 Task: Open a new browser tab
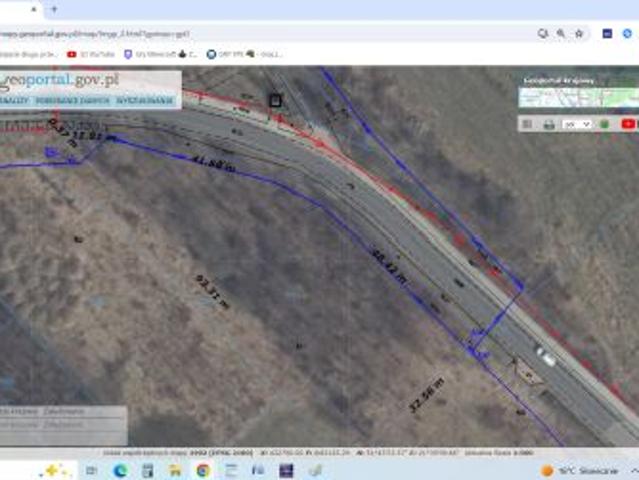click(x=54, y=9)
